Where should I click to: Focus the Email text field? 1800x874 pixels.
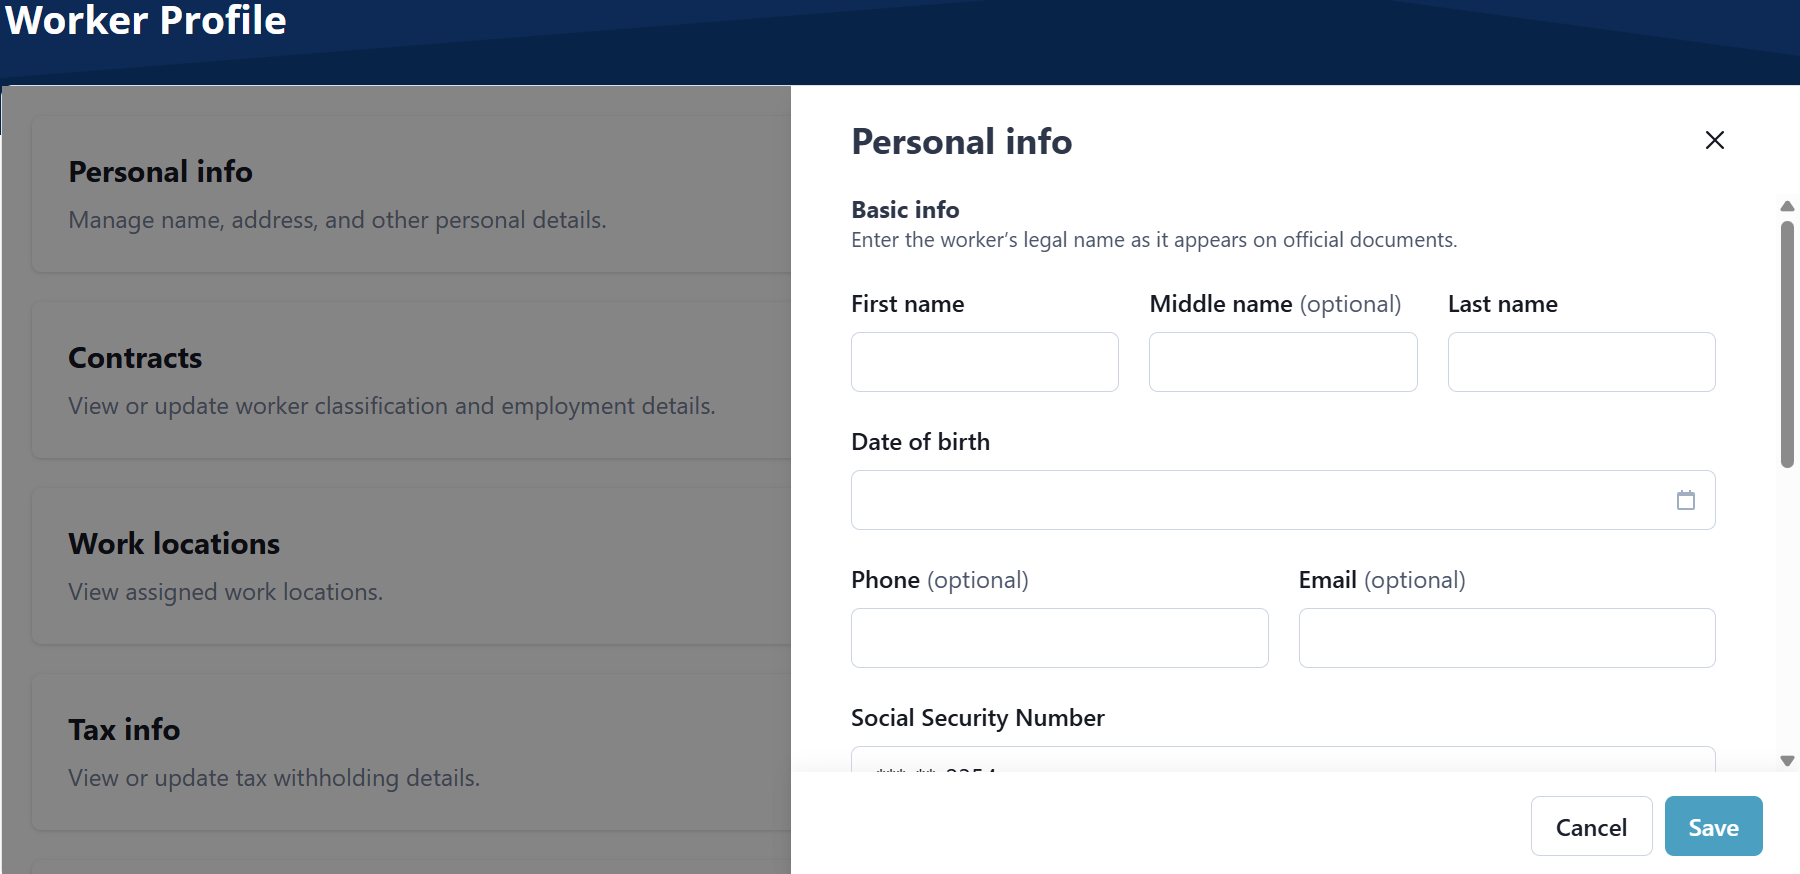(x=1506, y=638)
